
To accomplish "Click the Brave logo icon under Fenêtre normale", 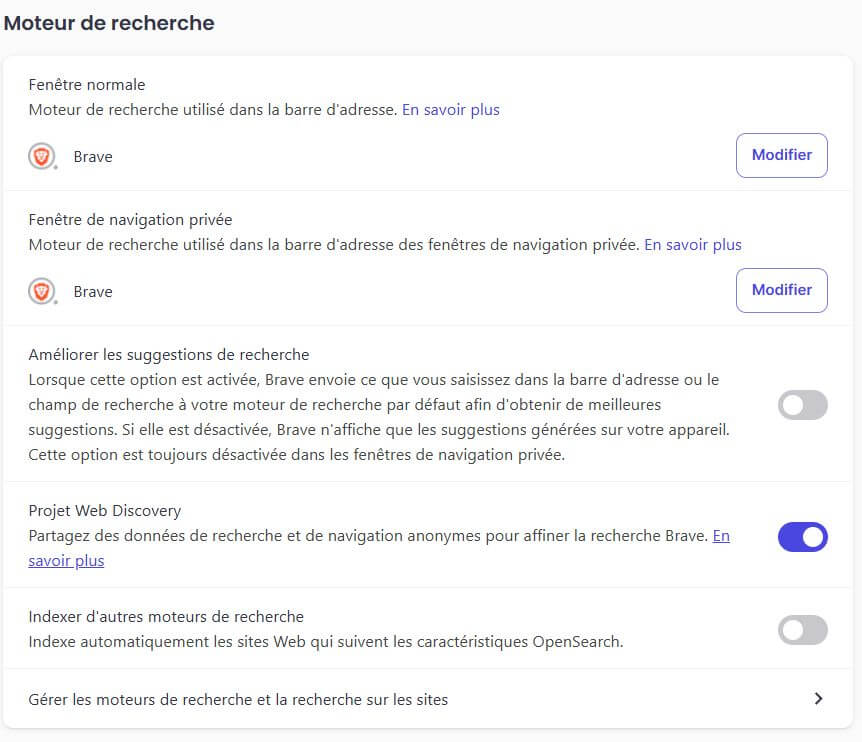I will pyautogui.click(x=42, y=157).
